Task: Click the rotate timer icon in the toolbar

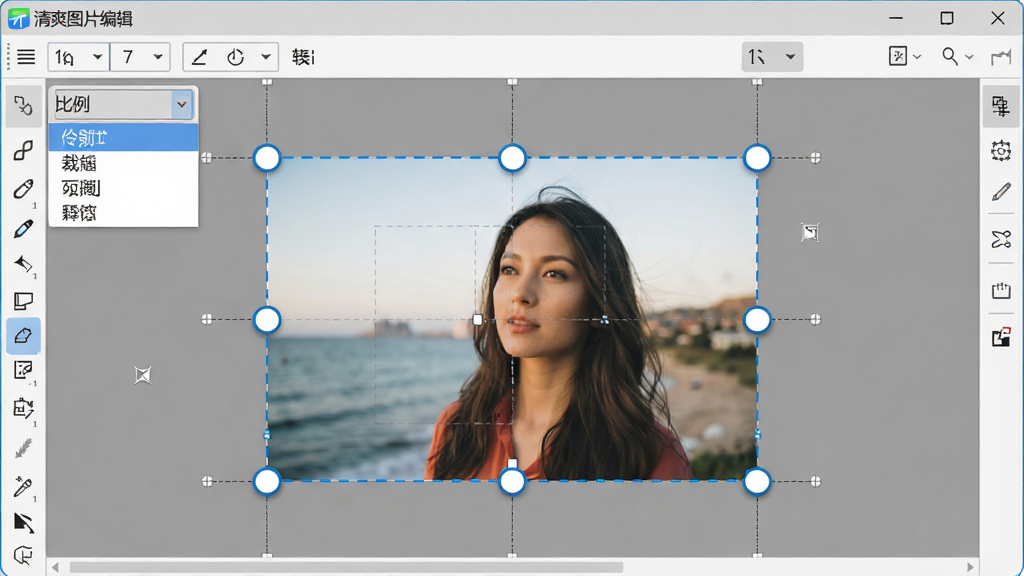Action: [x=235, y=57]
